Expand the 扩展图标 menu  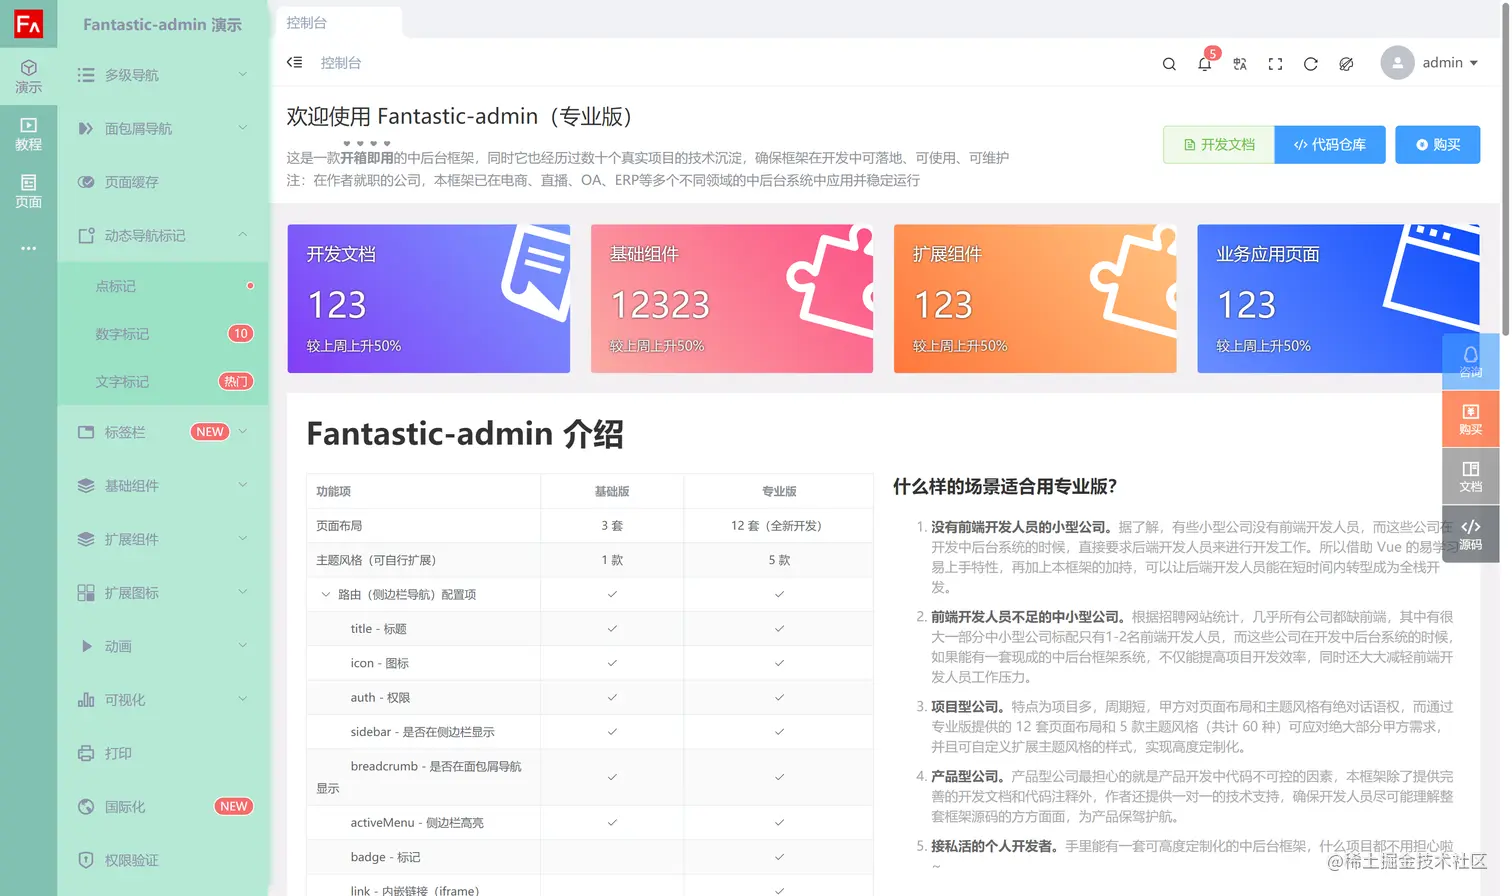pos(163,592)
